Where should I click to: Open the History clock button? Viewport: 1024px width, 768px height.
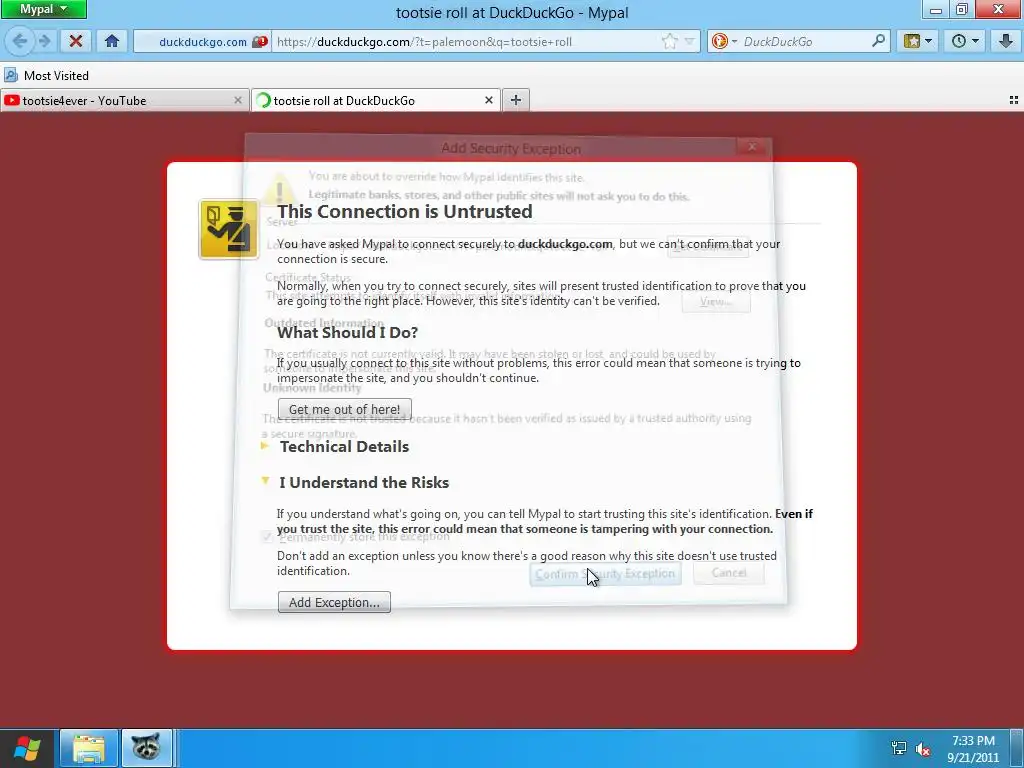tap(965, 42)
